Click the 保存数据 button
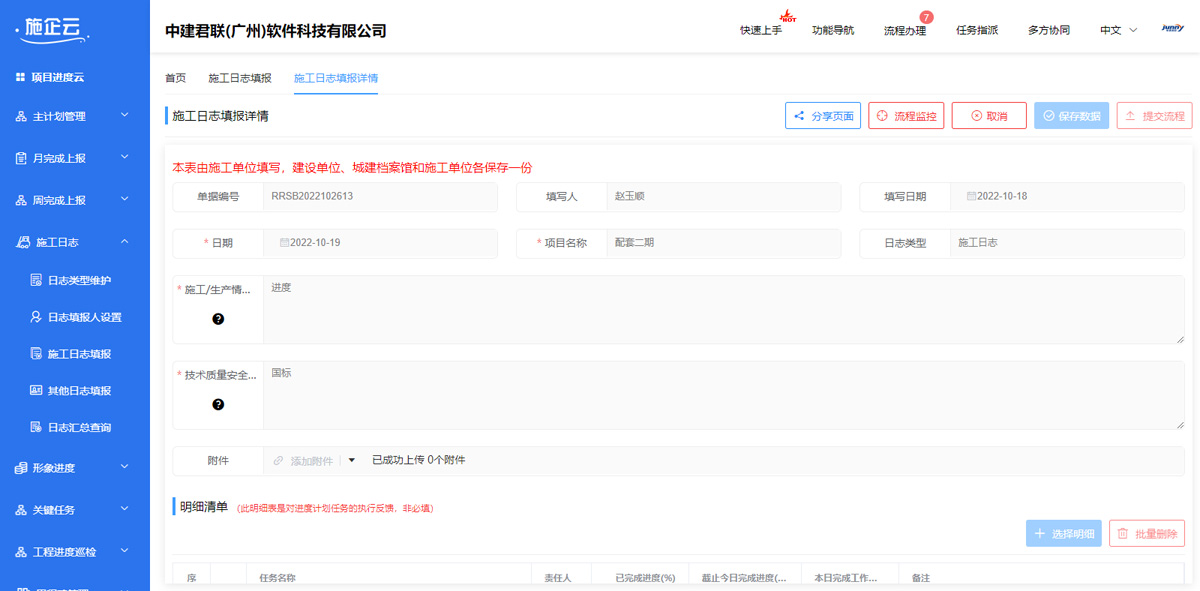The height and width of the screenshot is (591, 1200). tap(1072, 116)
